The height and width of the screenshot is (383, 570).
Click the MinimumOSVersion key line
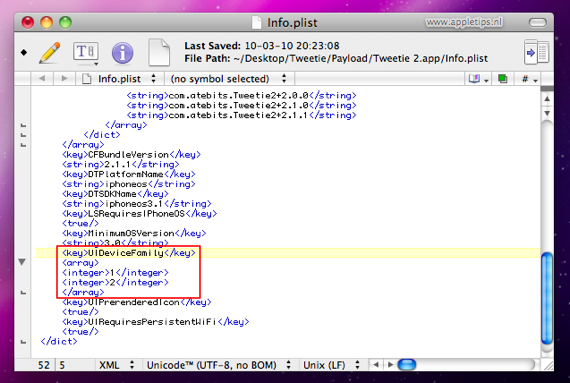[134, 233]
